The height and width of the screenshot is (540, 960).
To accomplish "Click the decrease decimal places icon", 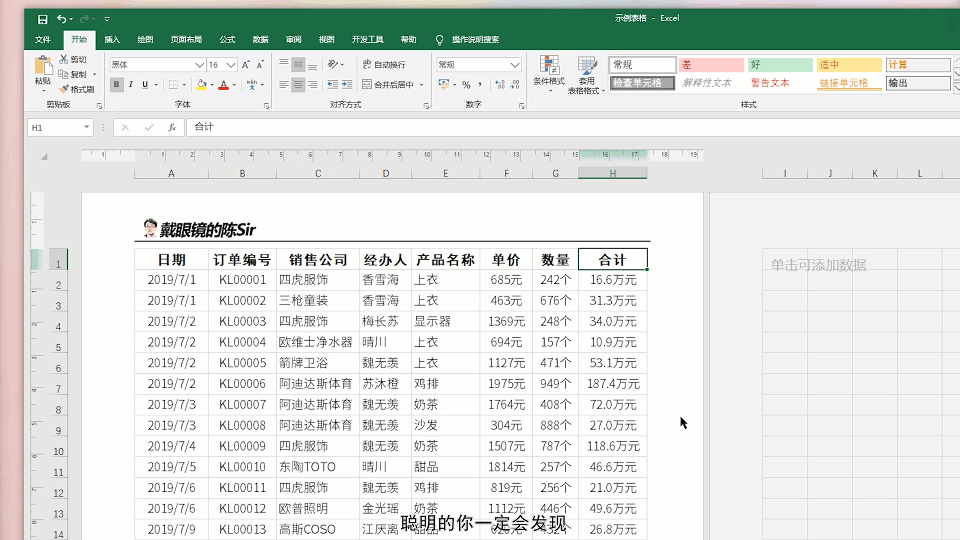I will point(515,84).
